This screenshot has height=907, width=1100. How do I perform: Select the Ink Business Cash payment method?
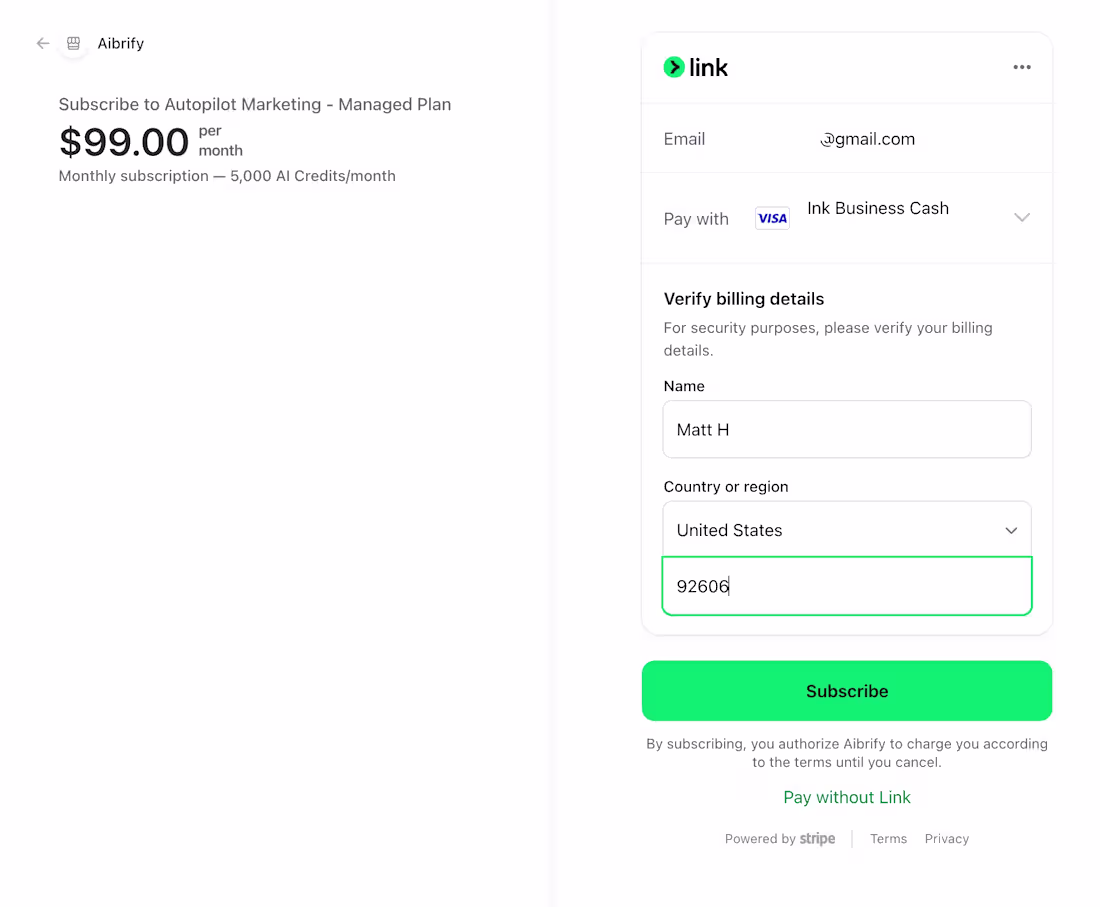[878, 208]
